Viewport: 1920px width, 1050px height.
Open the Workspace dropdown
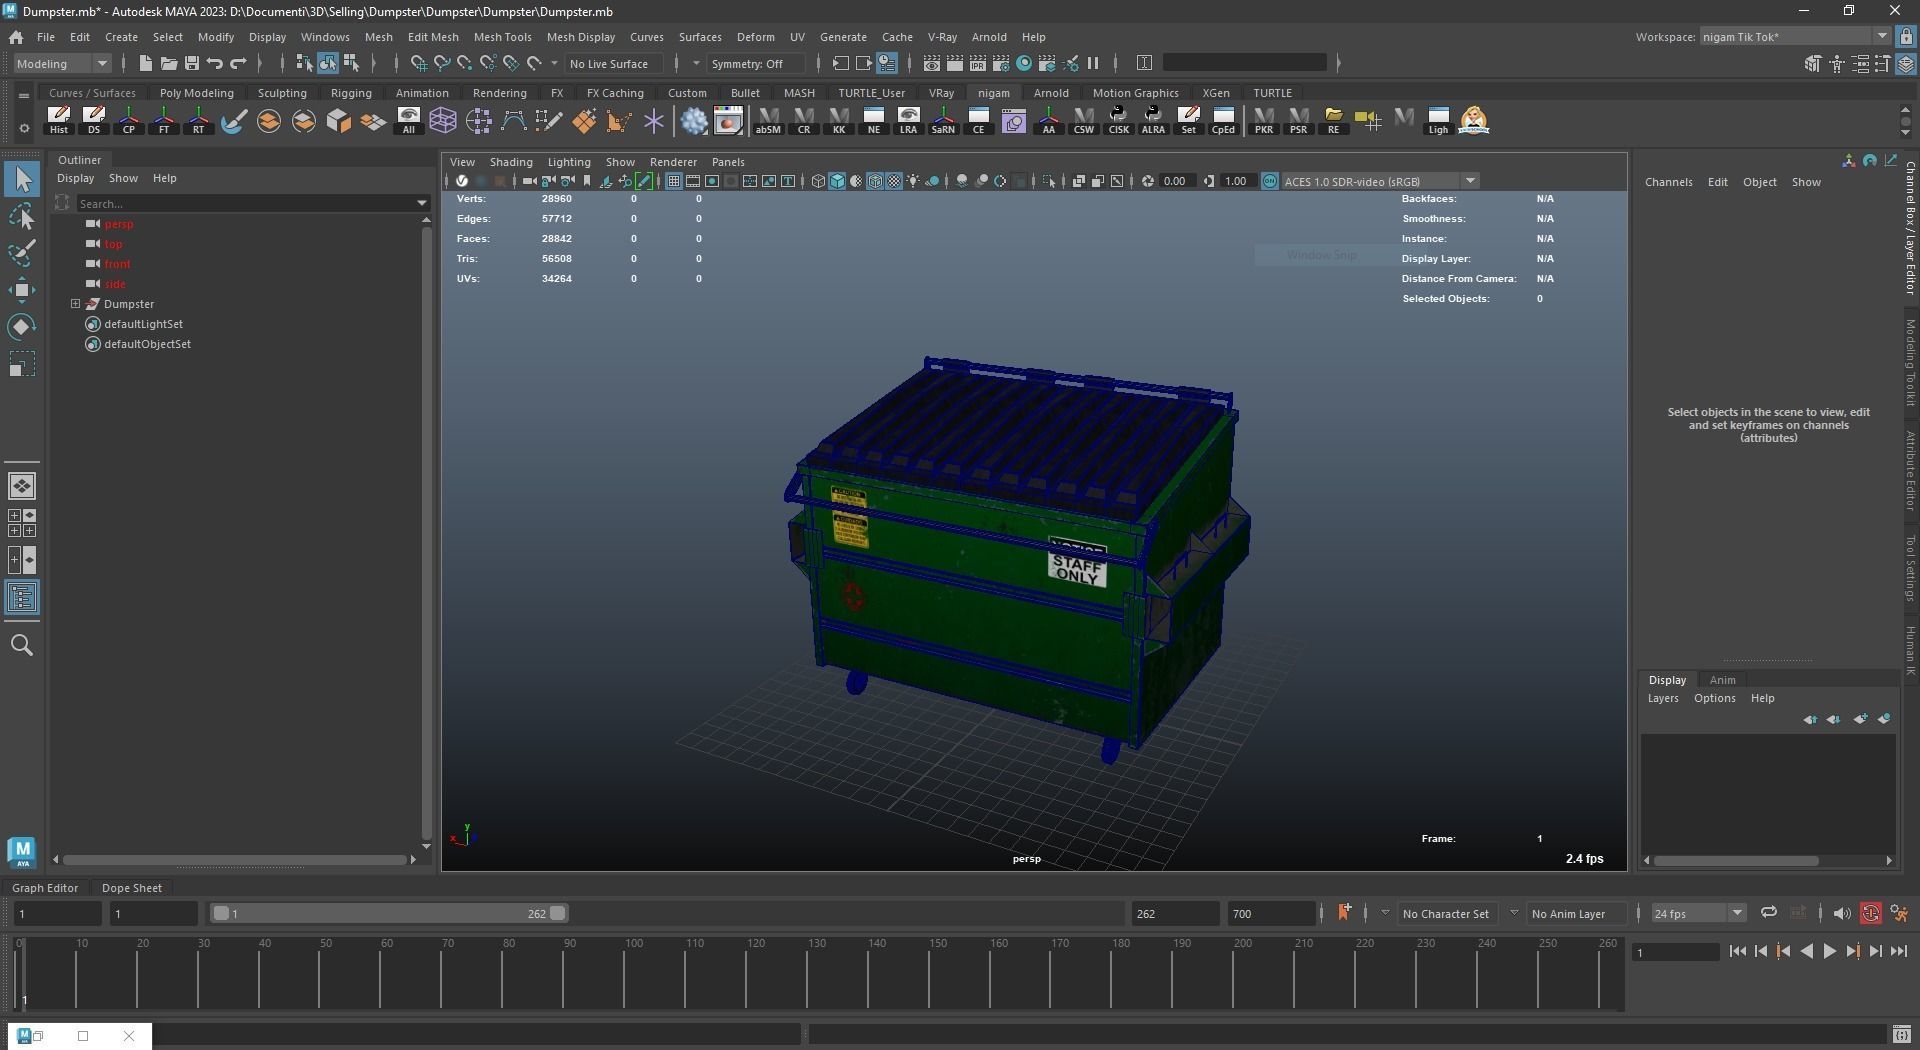(x=1794, y=37)
